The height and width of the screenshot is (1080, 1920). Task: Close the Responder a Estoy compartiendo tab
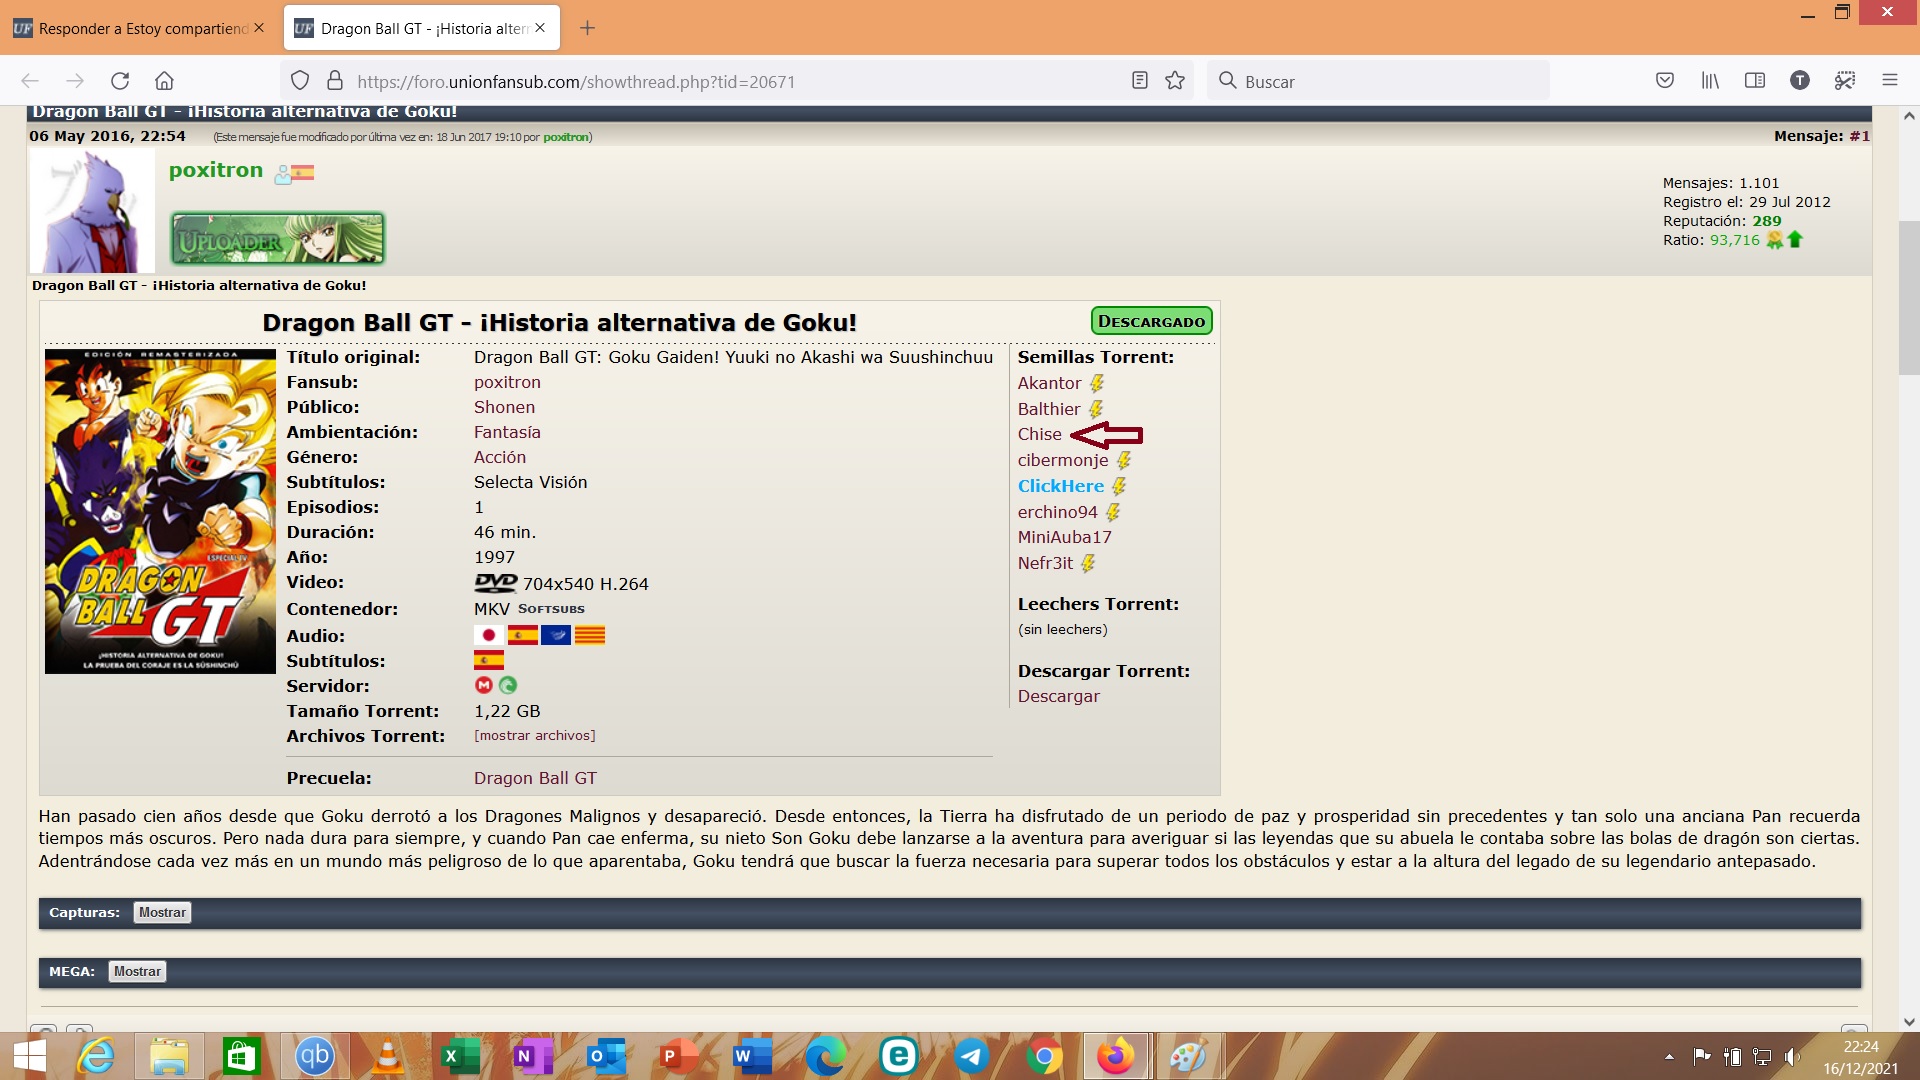pos(259,28)
